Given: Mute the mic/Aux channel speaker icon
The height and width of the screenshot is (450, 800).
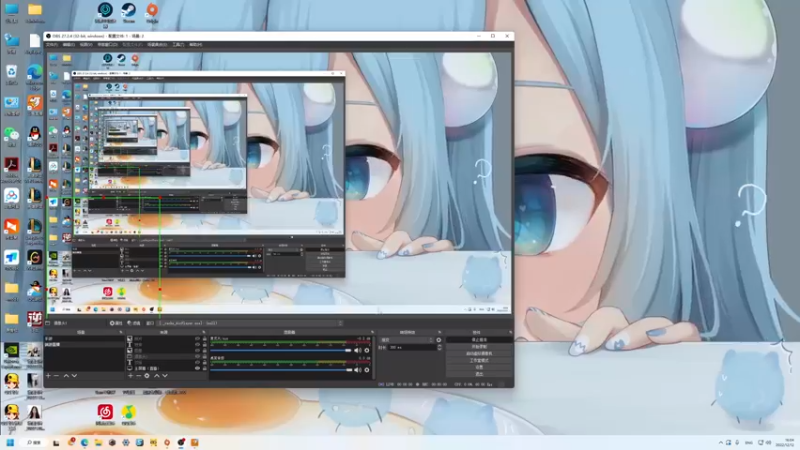Looking at the screenshot, I should tap(358, 351).
